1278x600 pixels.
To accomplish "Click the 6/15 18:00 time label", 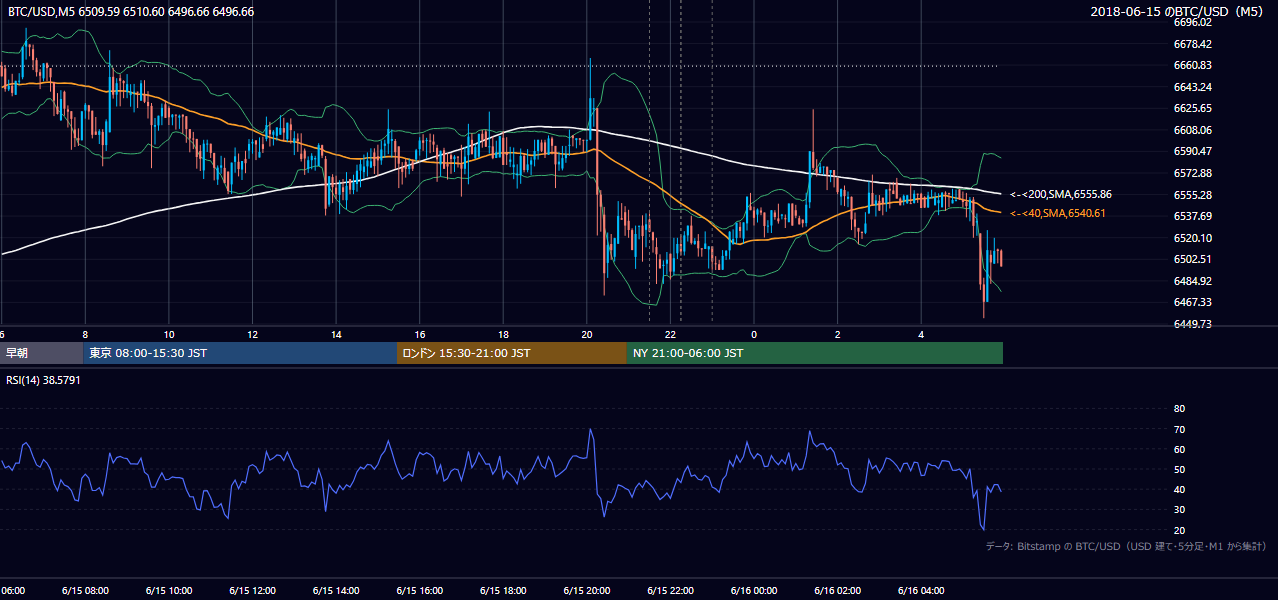I will [x=503, y=591].
